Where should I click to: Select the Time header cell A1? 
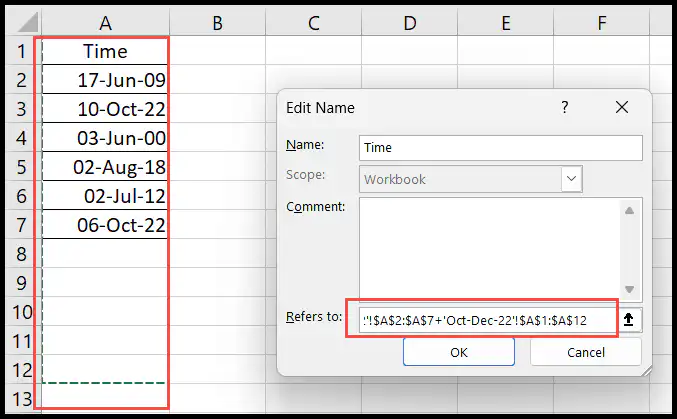pyautogui.click(x=105, y=51)
